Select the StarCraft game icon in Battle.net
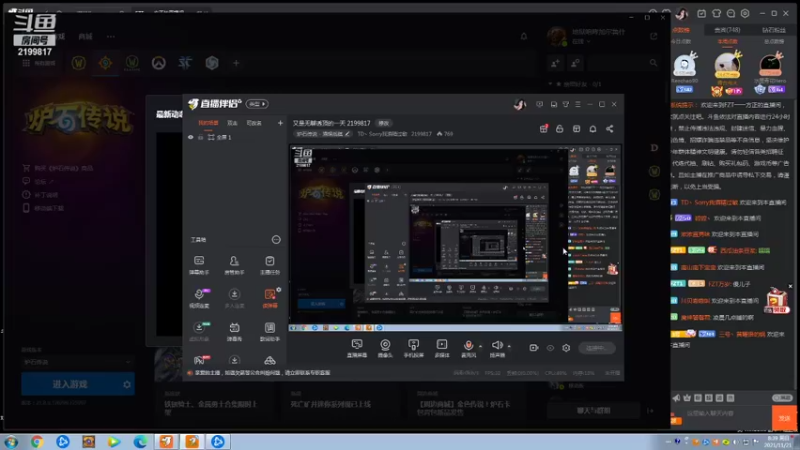 [185, 63]
